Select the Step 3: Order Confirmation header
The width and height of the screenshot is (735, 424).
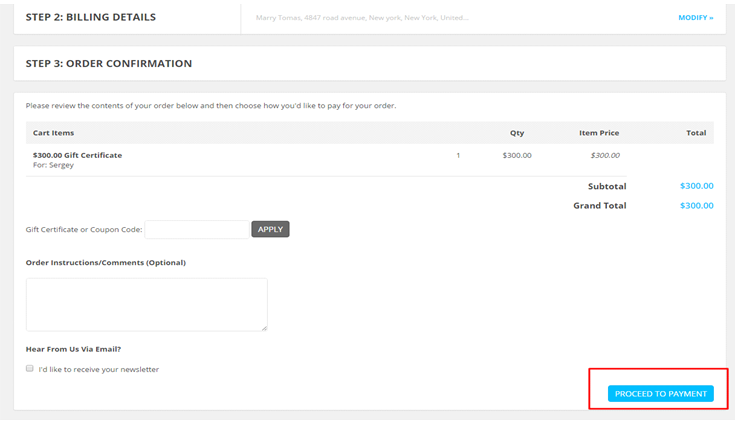click(x=109, y=63)
